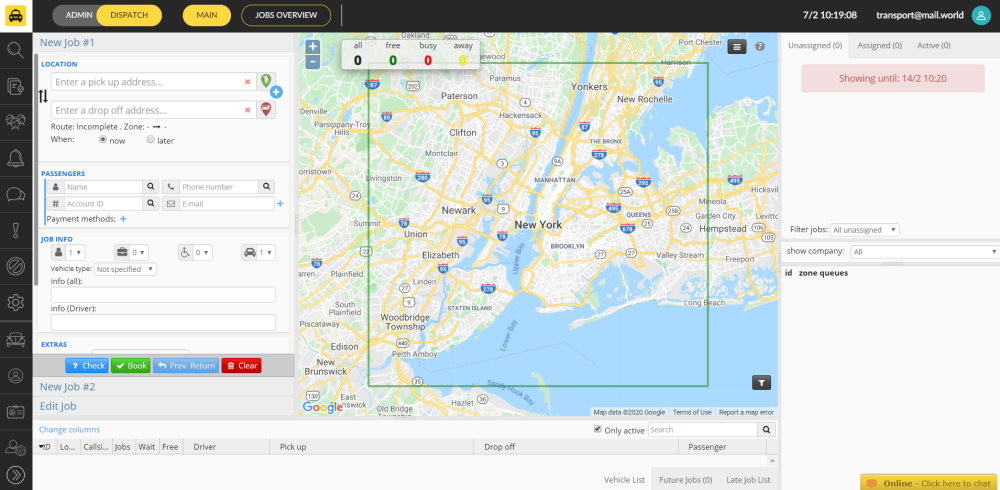
Task: Open the chat bubbles sidebar icon
Action: [x=15, y=195]
